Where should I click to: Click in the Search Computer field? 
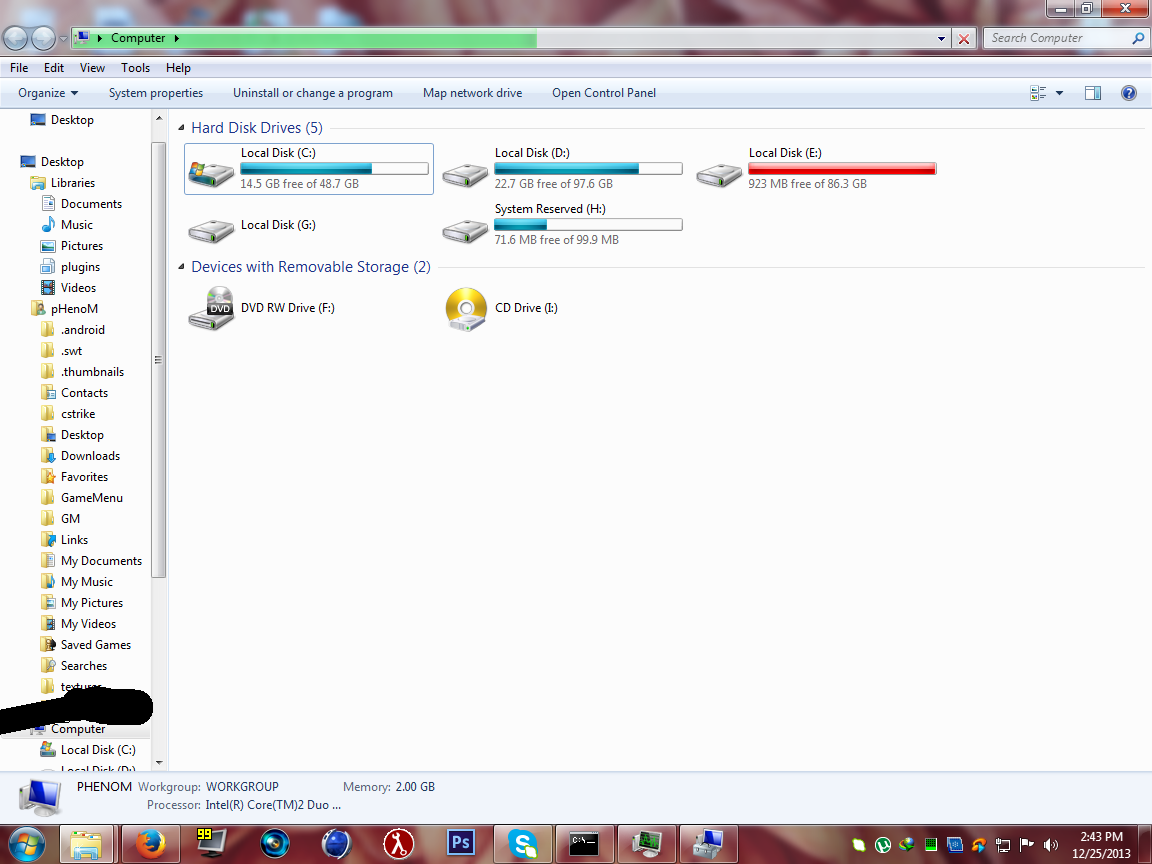point(1058,38)
